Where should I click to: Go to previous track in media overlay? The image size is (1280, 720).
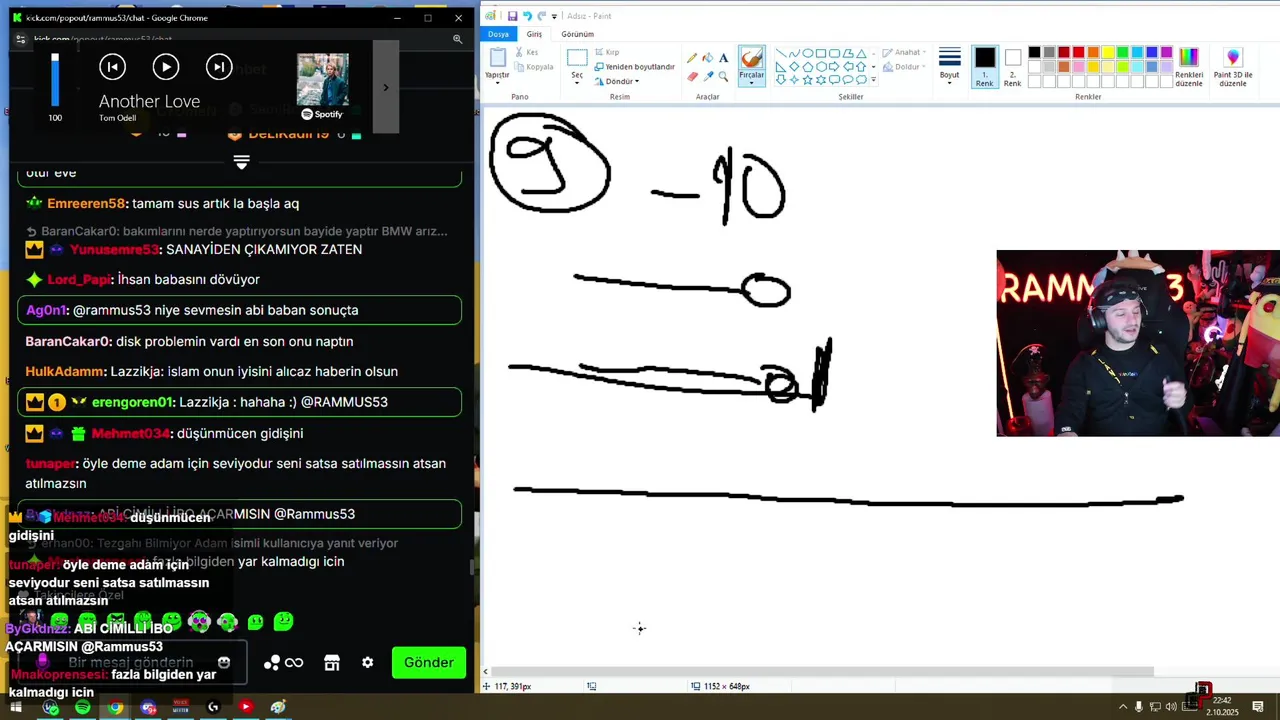tap(112, 67)
